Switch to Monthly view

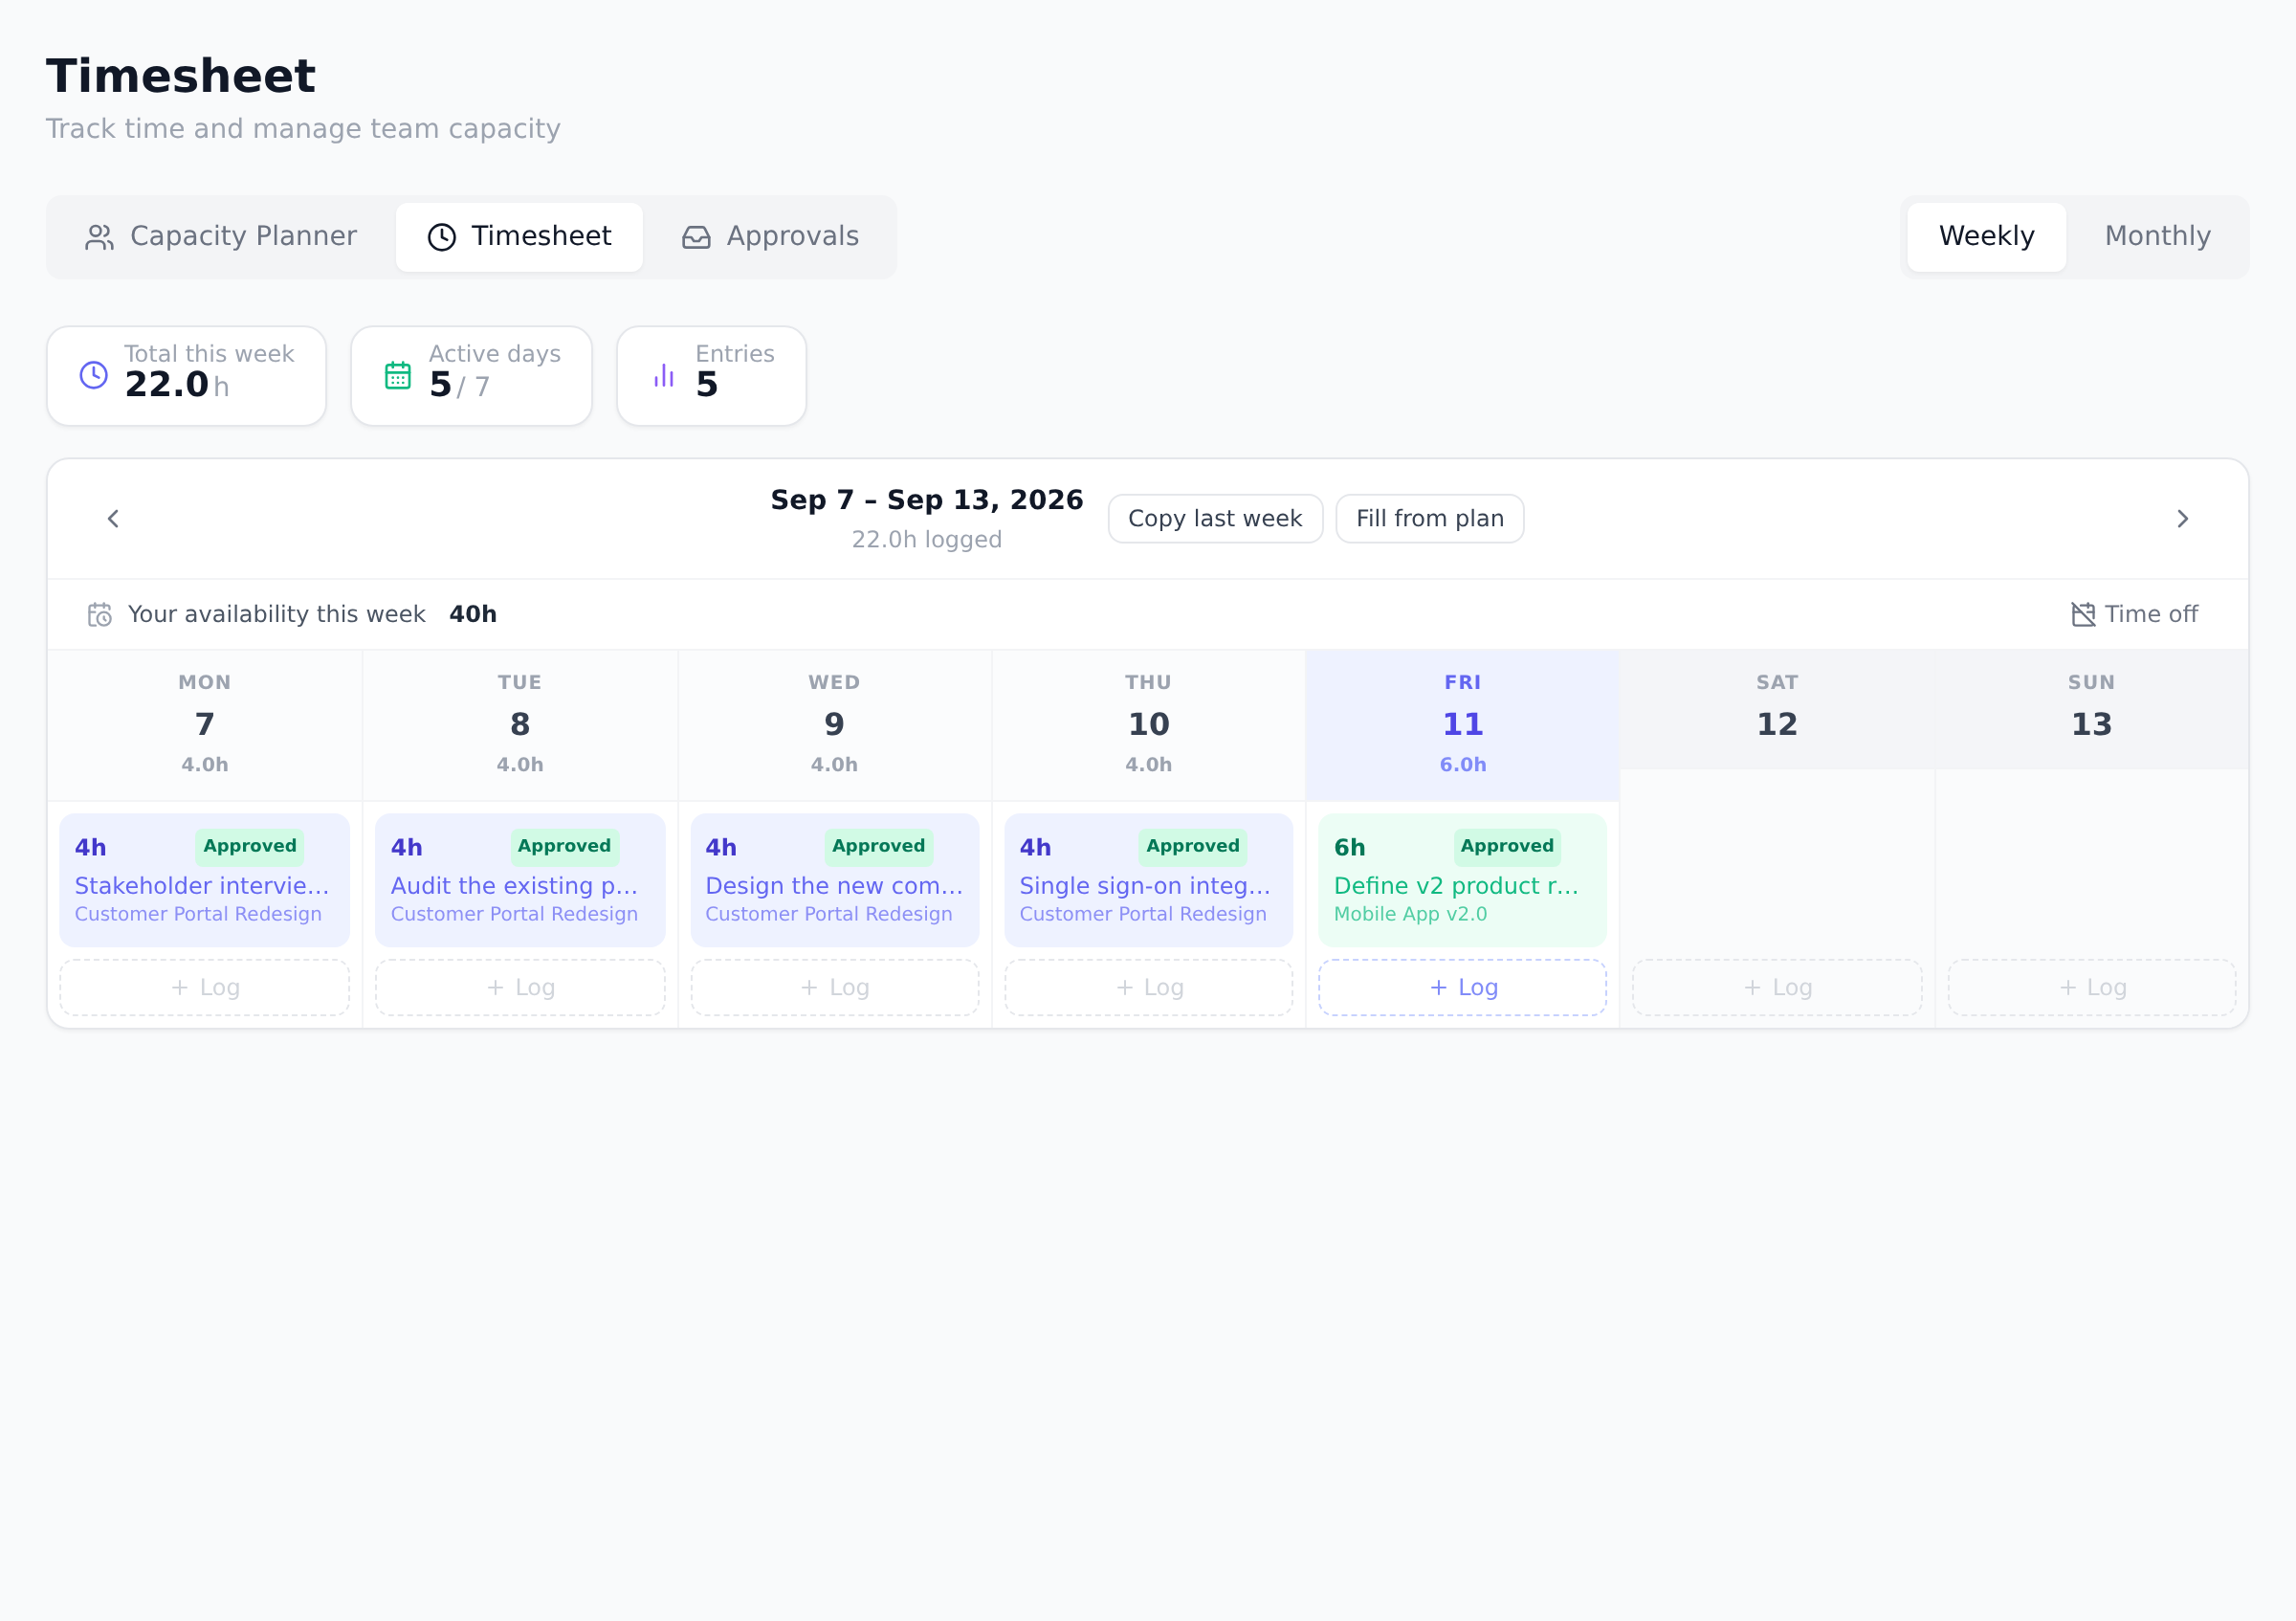pyautogui.click(x=2157, y=237)
